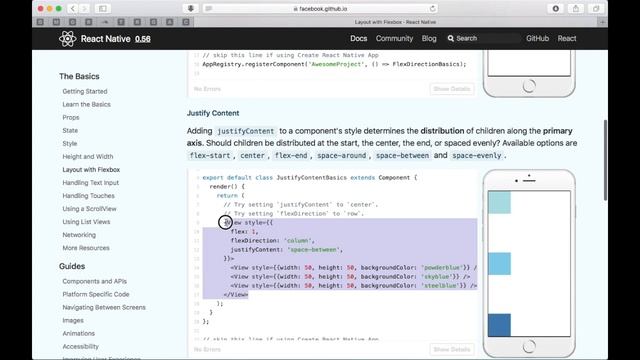Image resolution: width=640 pixels, height=360 pixels.
Task: Click the 0.56 version link
Action: pyautogui.click(x=143, y=39)
